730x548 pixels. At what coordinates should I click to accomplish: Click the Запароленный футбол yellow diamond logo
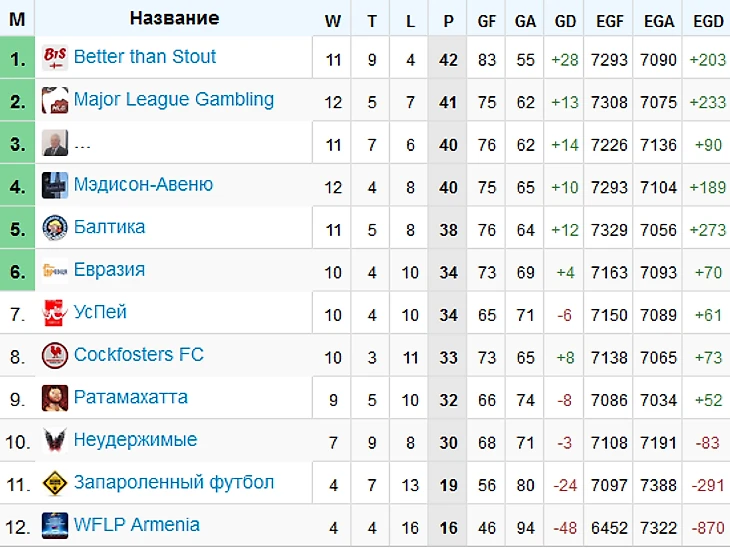(x=55, y=483)
